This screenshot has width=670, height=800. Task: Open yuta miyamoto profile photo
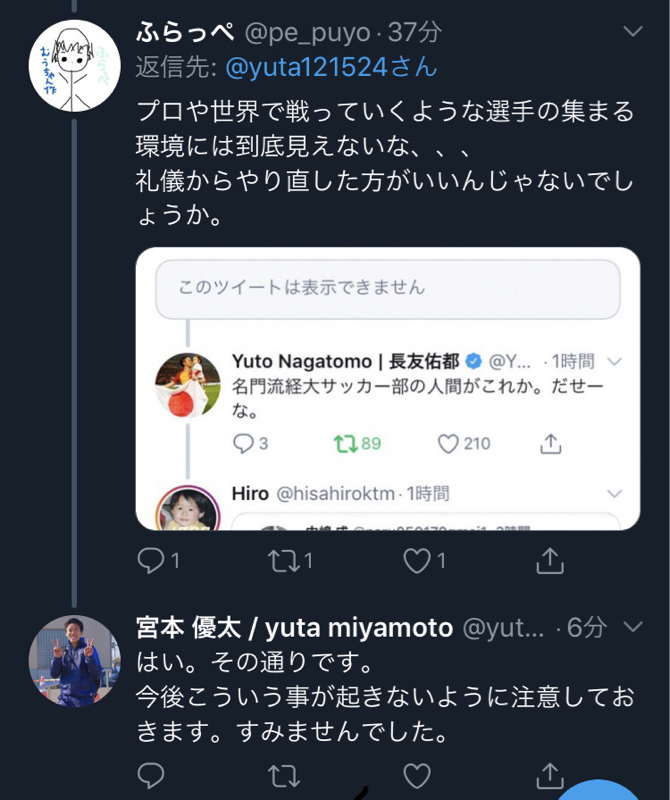click(x=75, y=661)
